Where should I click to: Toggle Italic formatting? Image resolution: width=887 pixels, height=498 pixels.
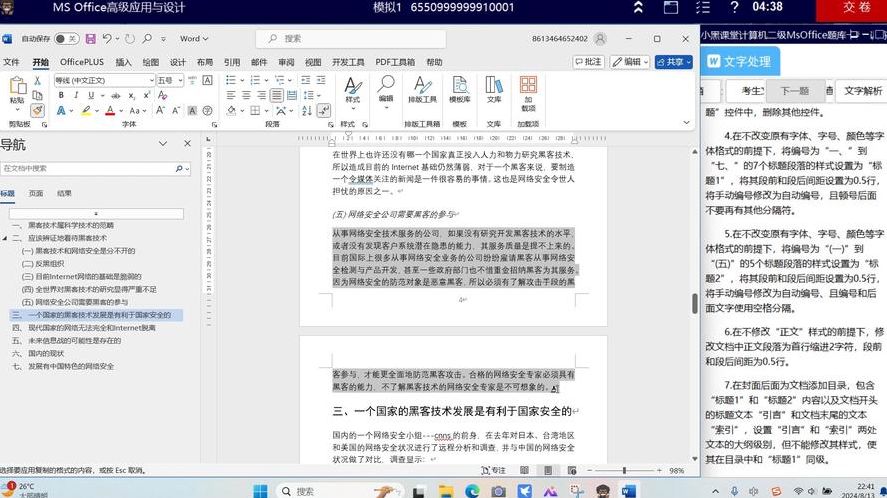tap(76, 96)
